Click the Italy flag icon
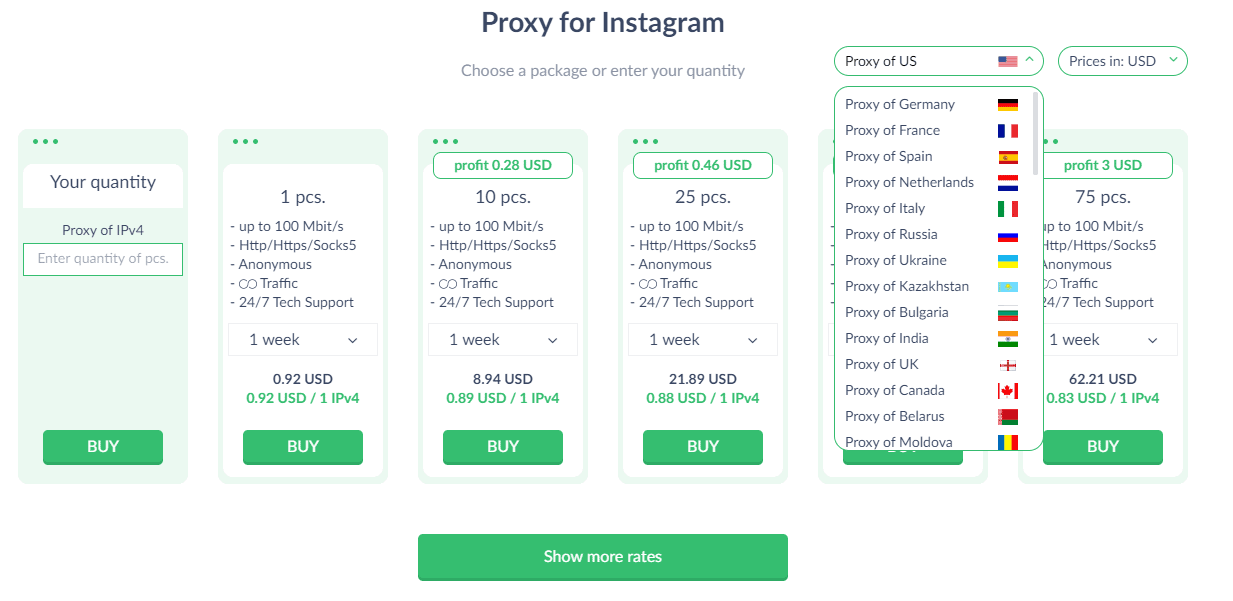 click(1007, 209)
